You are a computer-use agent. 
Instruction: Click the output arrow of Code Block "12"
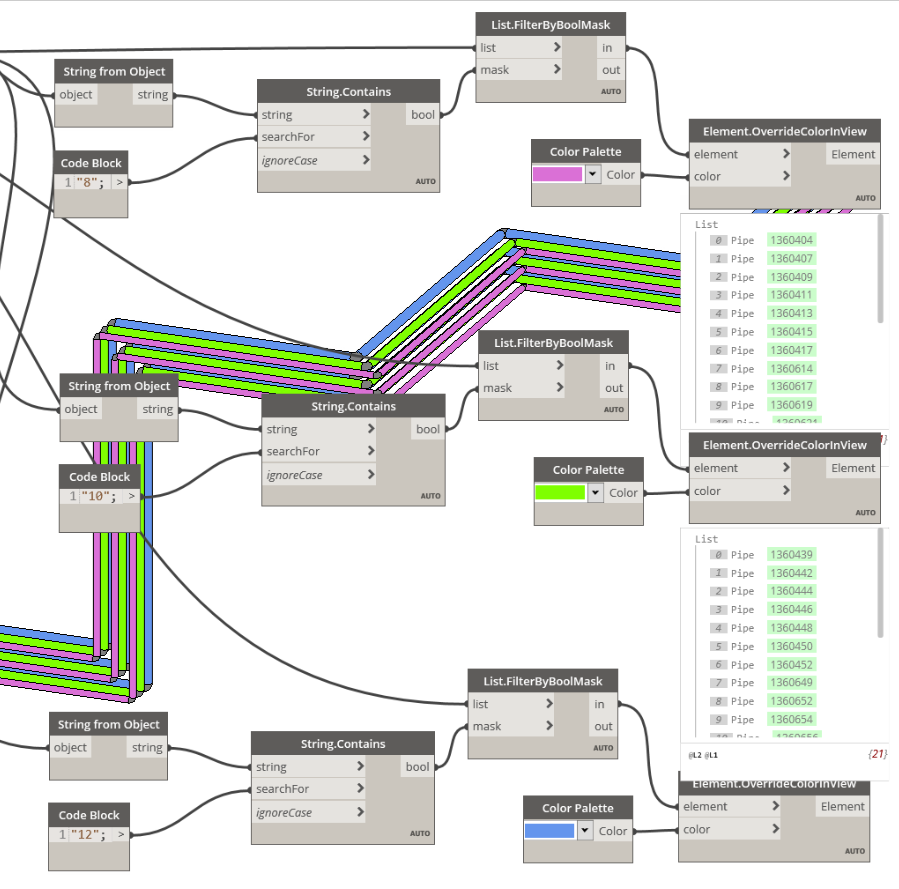(x=121, y=834)
